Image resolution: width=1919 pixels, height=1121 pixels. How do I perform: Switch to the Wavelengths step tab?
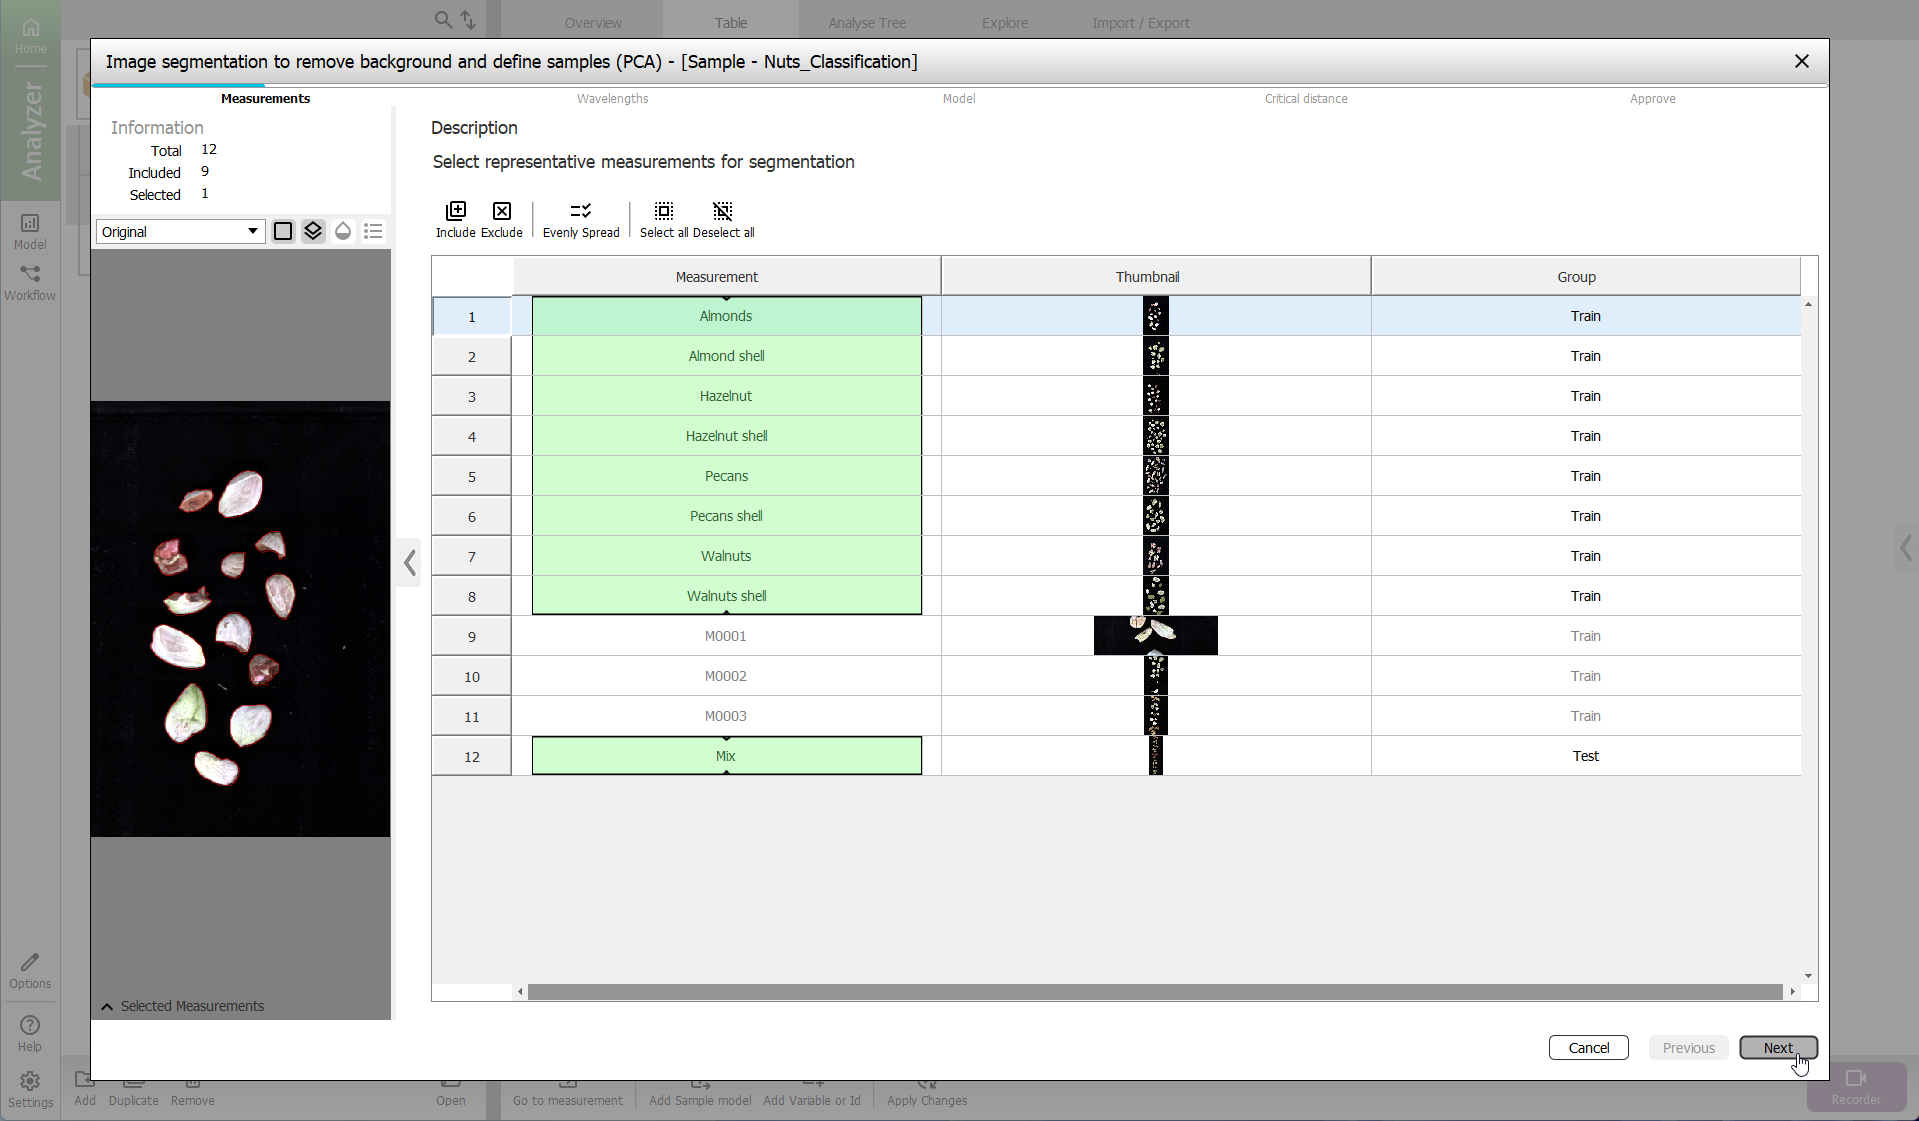pos(612,98)
